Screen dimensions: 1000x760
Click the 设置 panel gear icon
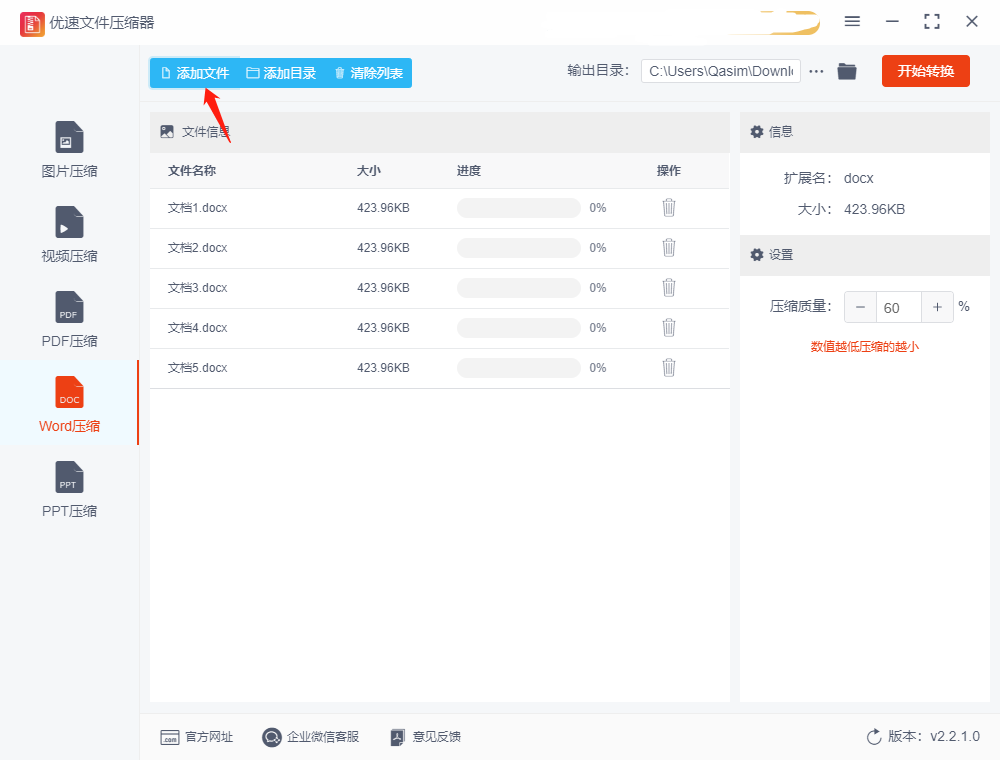pos(756,255)
